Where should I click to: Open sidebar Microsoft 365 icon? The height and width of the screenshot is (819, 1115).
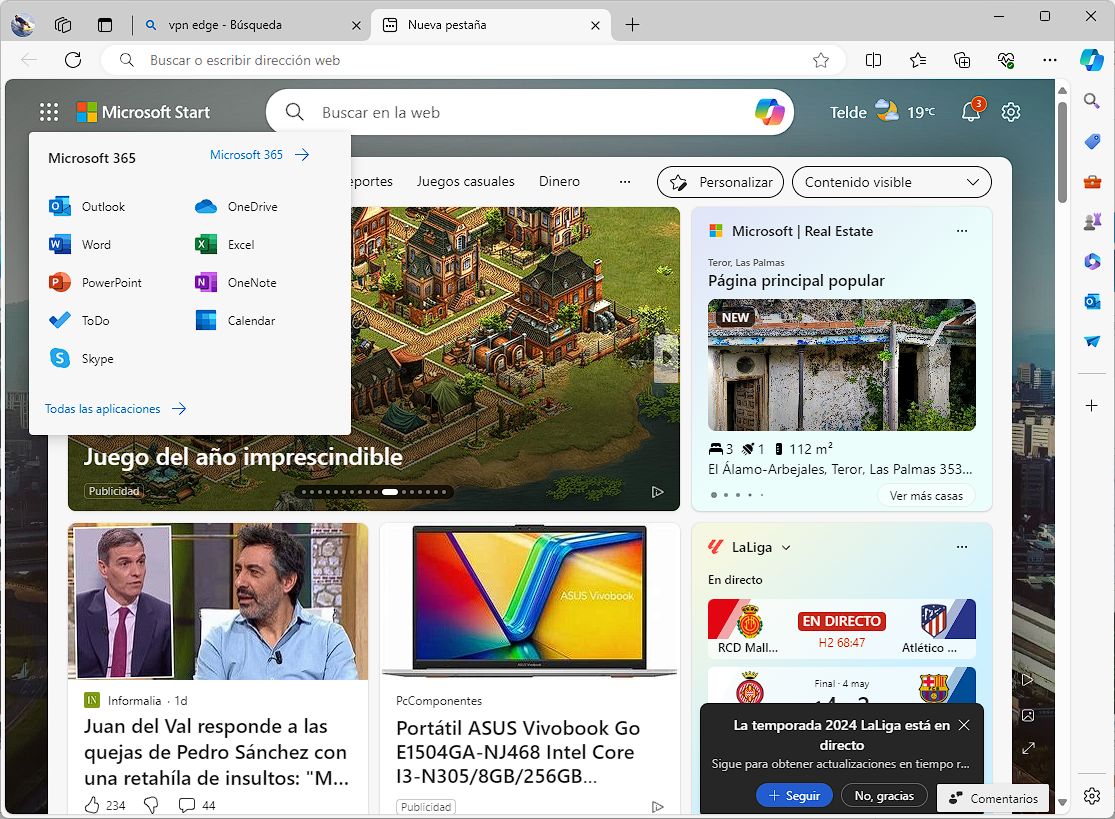point(1092,262)
